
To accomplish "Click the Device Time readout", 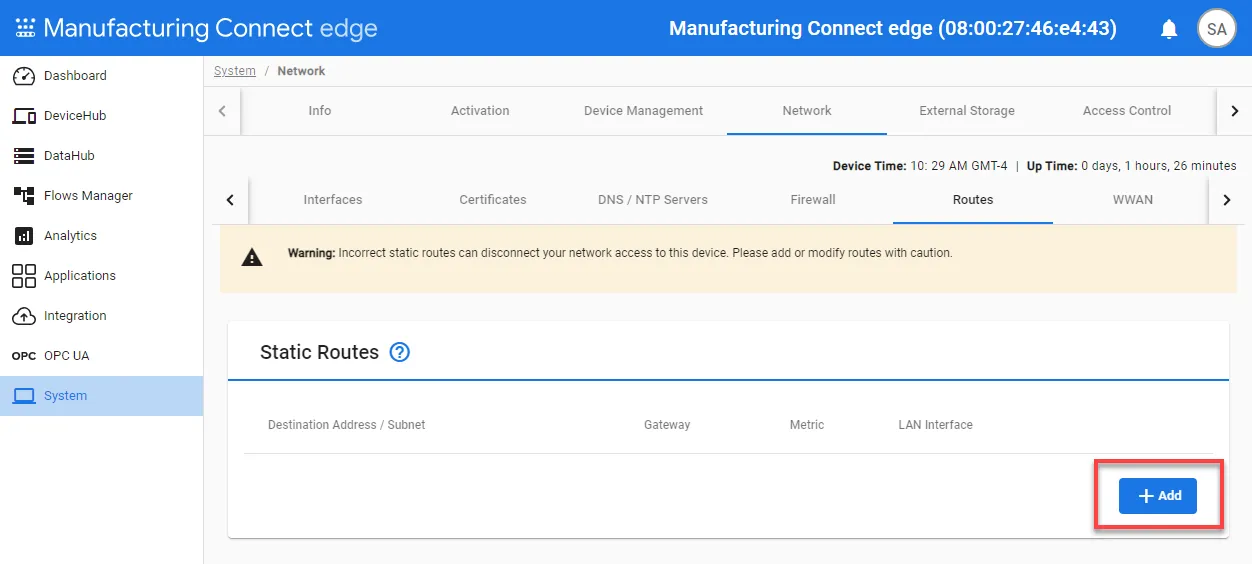I will point(920,166).
